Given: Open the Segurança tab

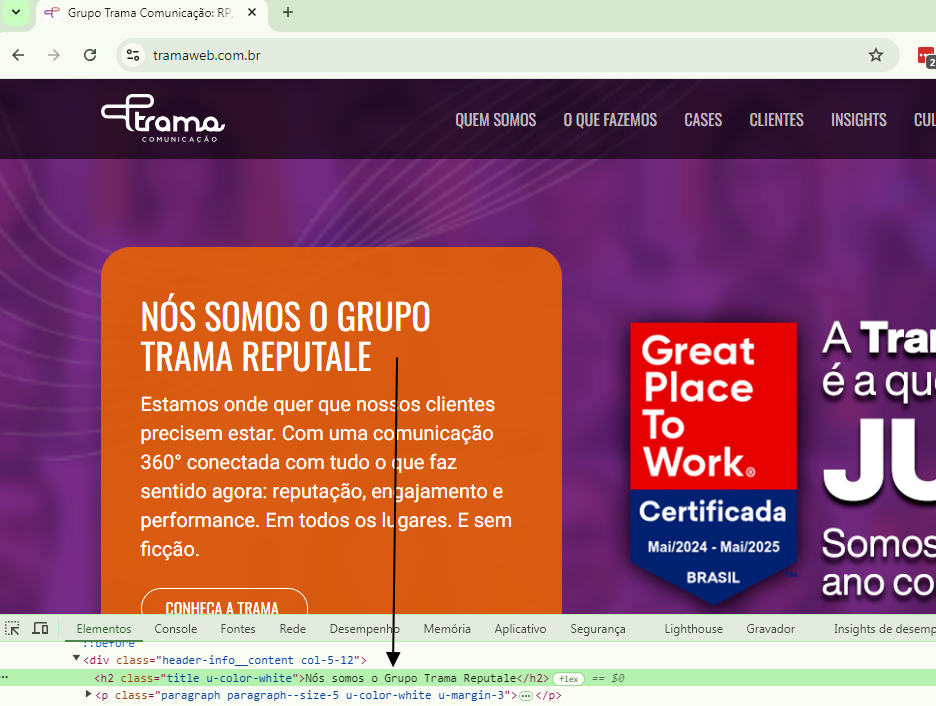Looking at the screenshot, I should coord(598,629).
